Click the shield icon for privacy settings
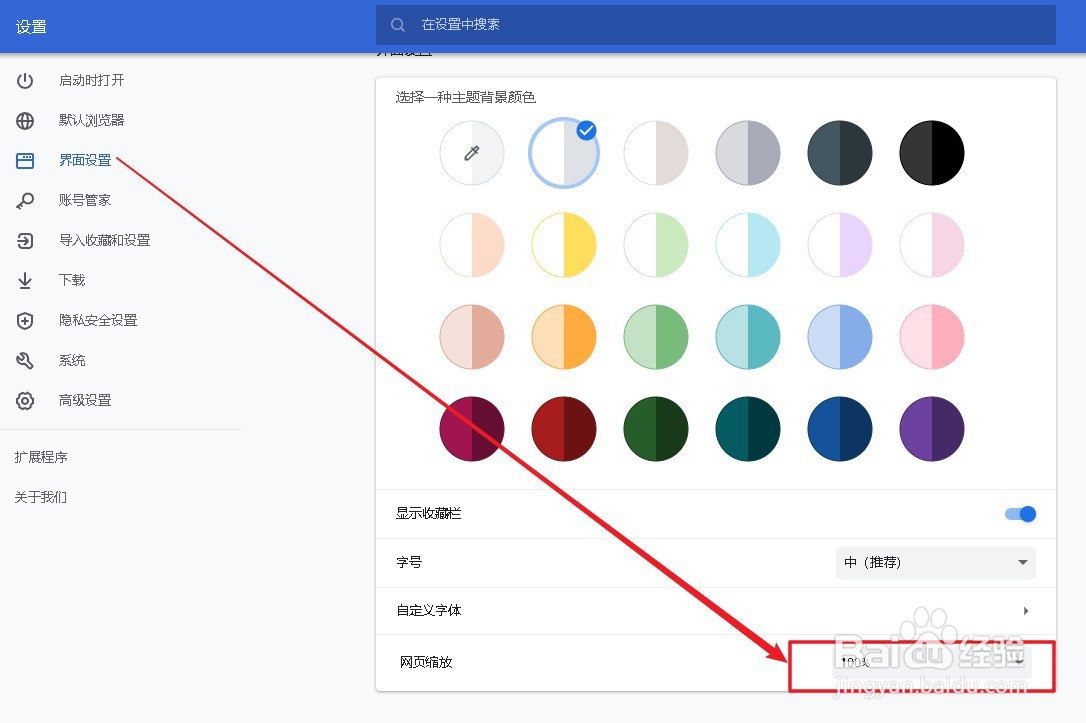 [x=25, y=321]
